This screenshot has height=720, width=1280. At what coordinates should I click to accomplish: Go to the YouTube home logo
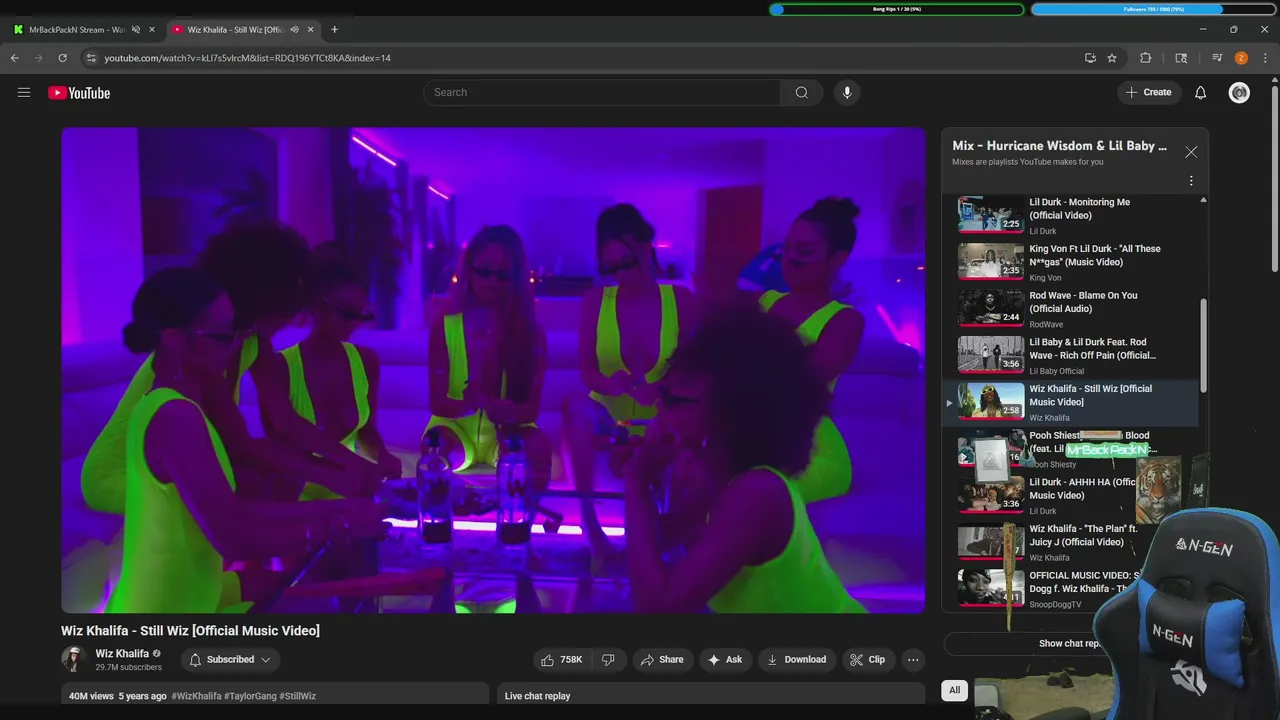79,93
